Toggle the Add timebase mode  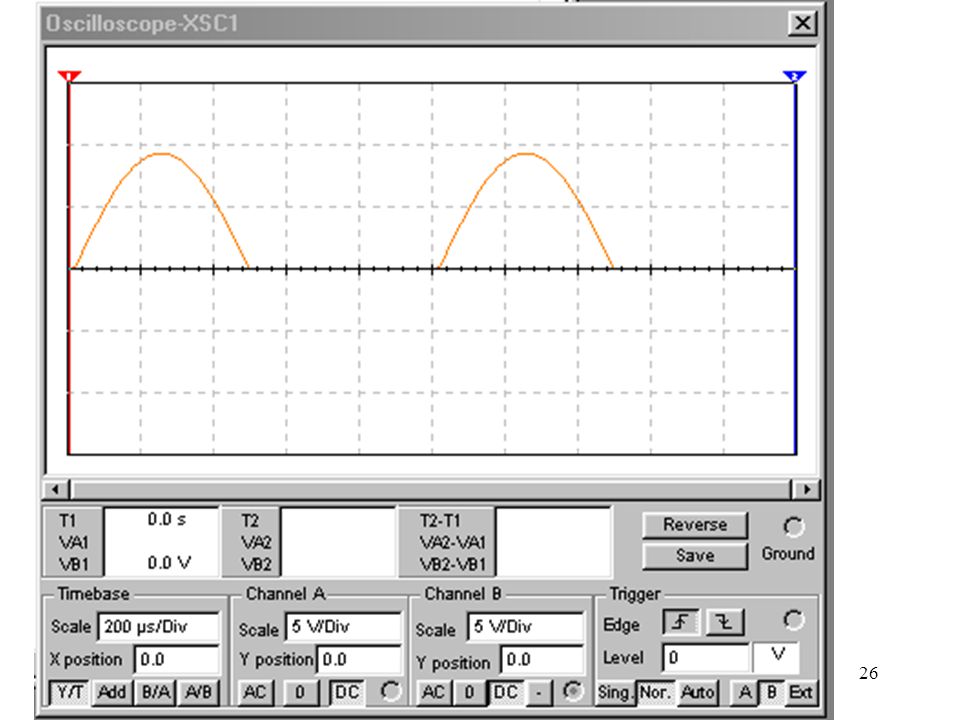112,692
